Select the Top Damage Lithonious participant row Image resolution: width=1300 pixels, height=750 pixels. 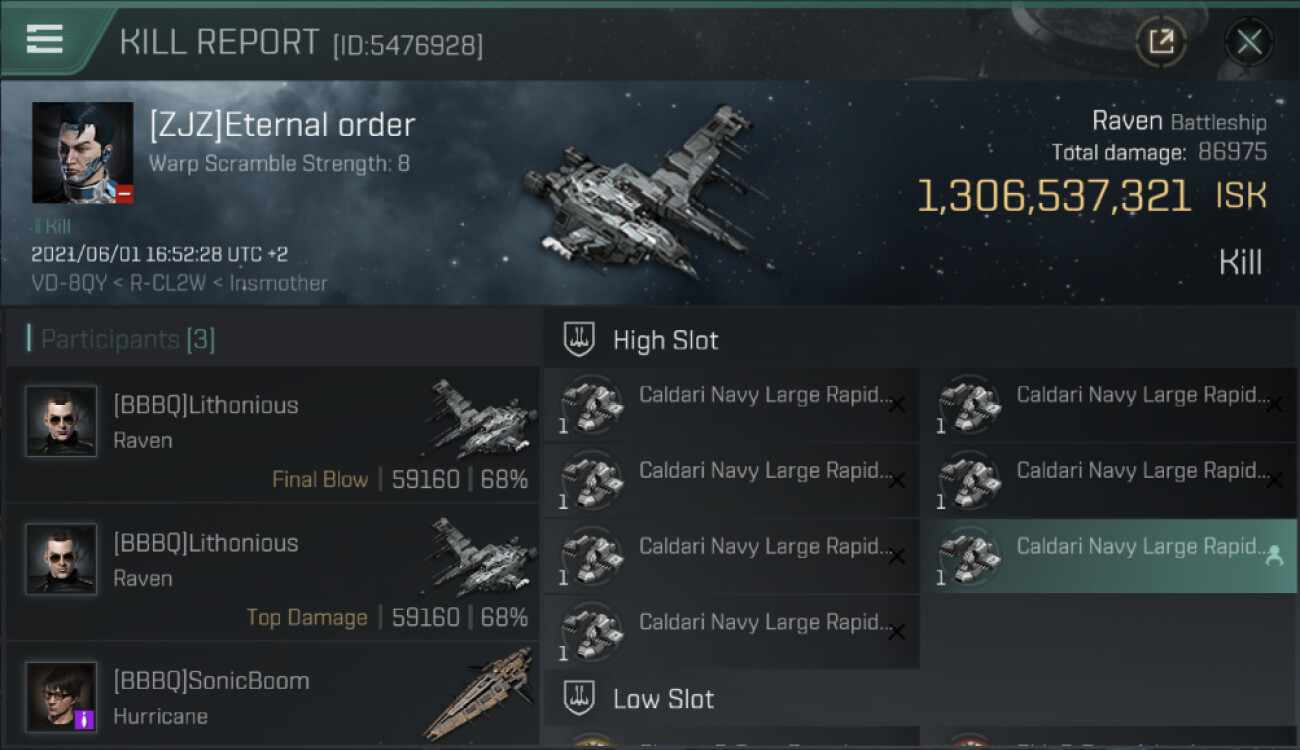[x=272, y=573]
